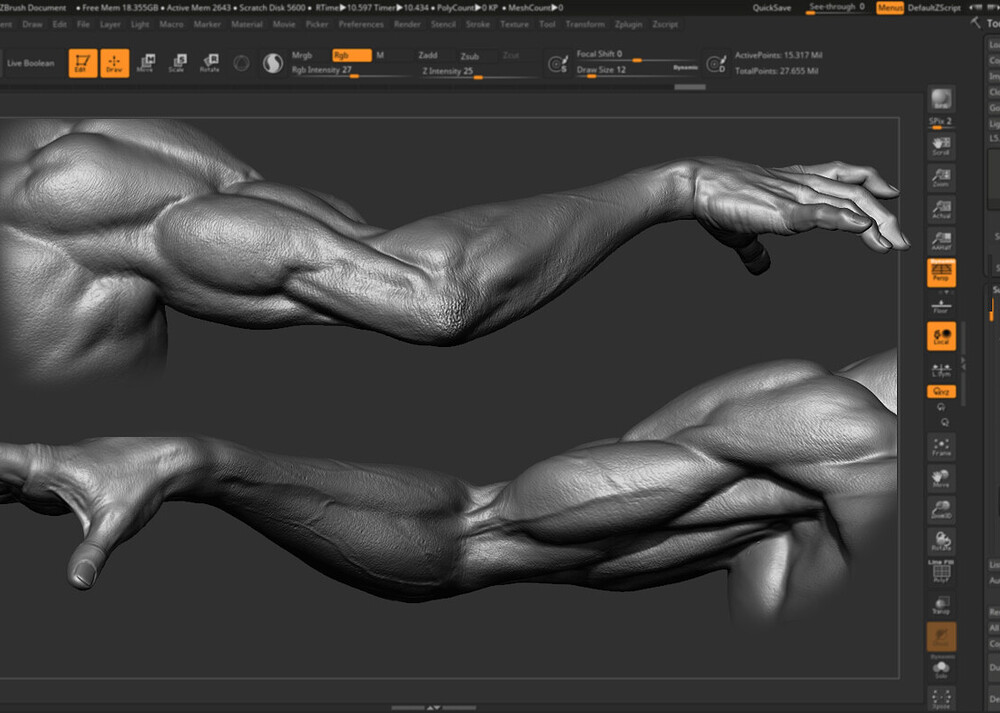
Task: Open the Layer menu
Action: pyautogui.click(x=110, y=24)
